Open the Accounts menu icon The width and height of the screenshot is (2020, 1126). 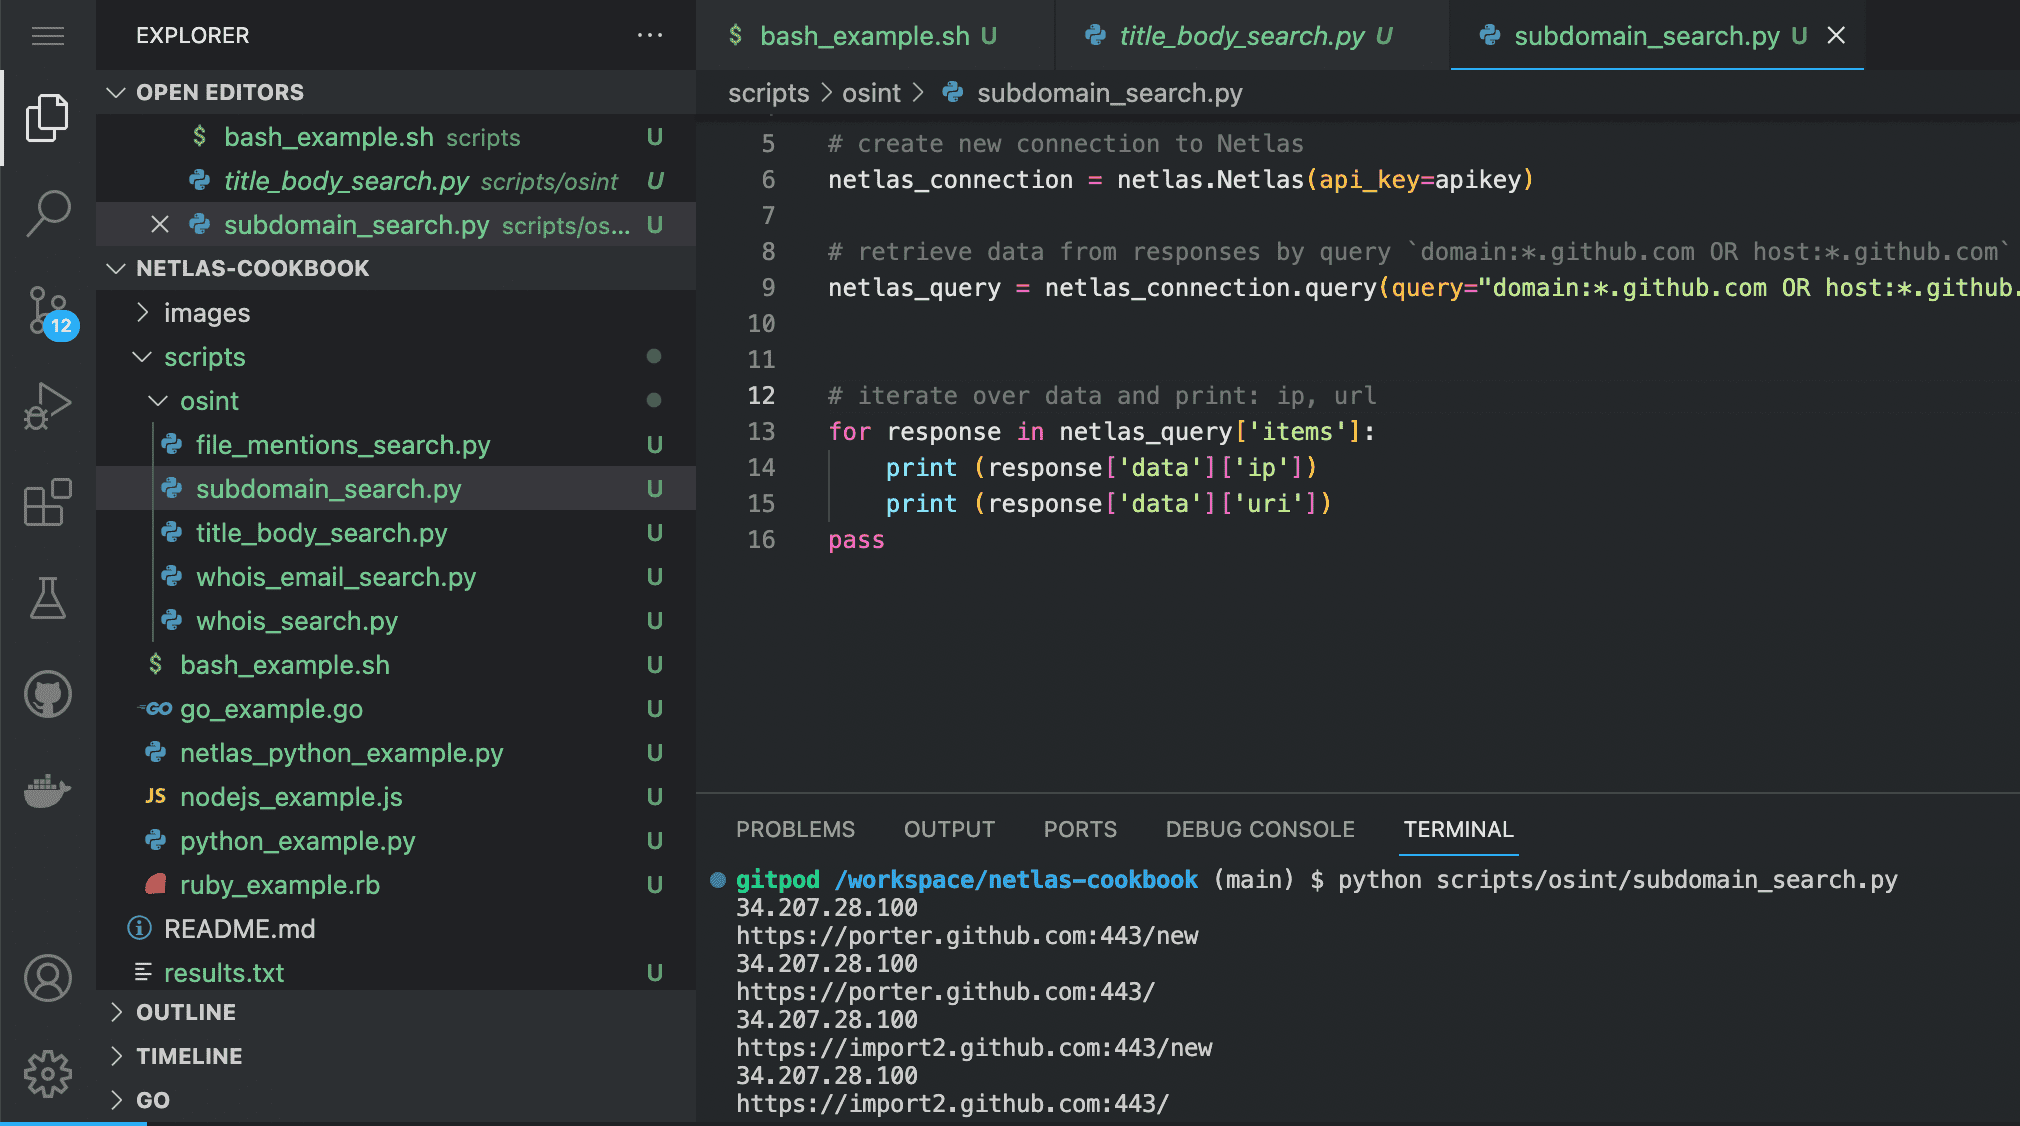pos(47,978)
